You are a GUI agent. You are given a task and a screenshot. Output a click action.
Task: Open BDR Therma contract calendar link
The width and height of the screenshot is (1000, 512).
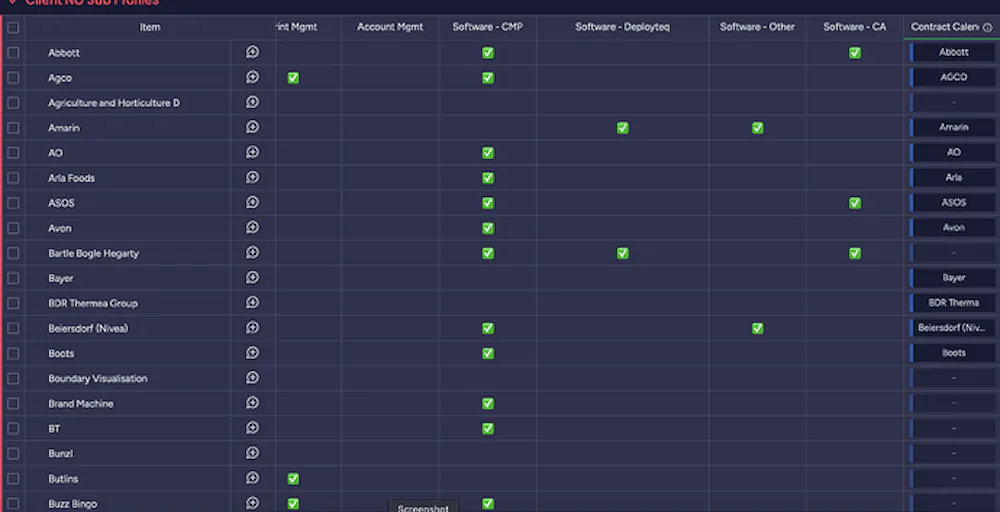click(953, 303)
